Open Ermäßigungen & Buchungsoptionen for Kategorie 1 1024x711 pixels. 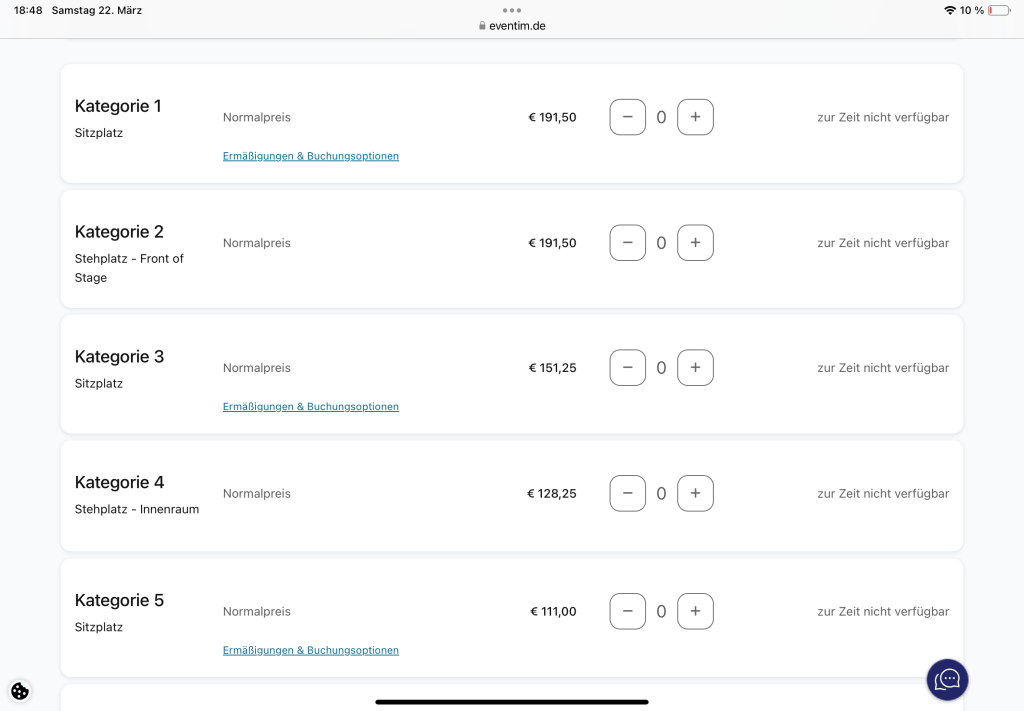(310, 156)
